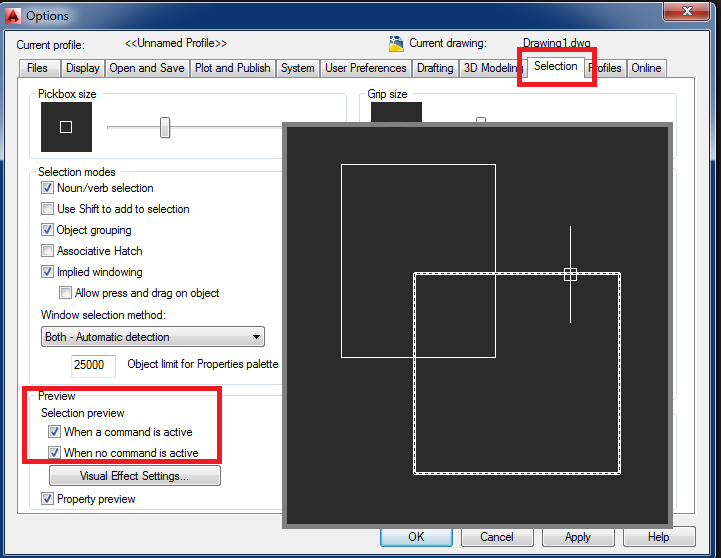Select the Drafting tab
The width and height of the screenshot is (721, 558).
coord(434,68)
